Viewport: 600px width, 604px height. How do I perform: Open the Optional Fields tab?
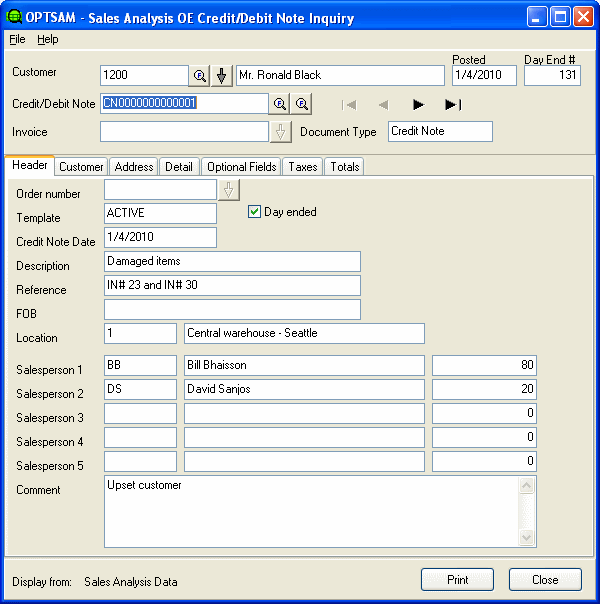241,167
